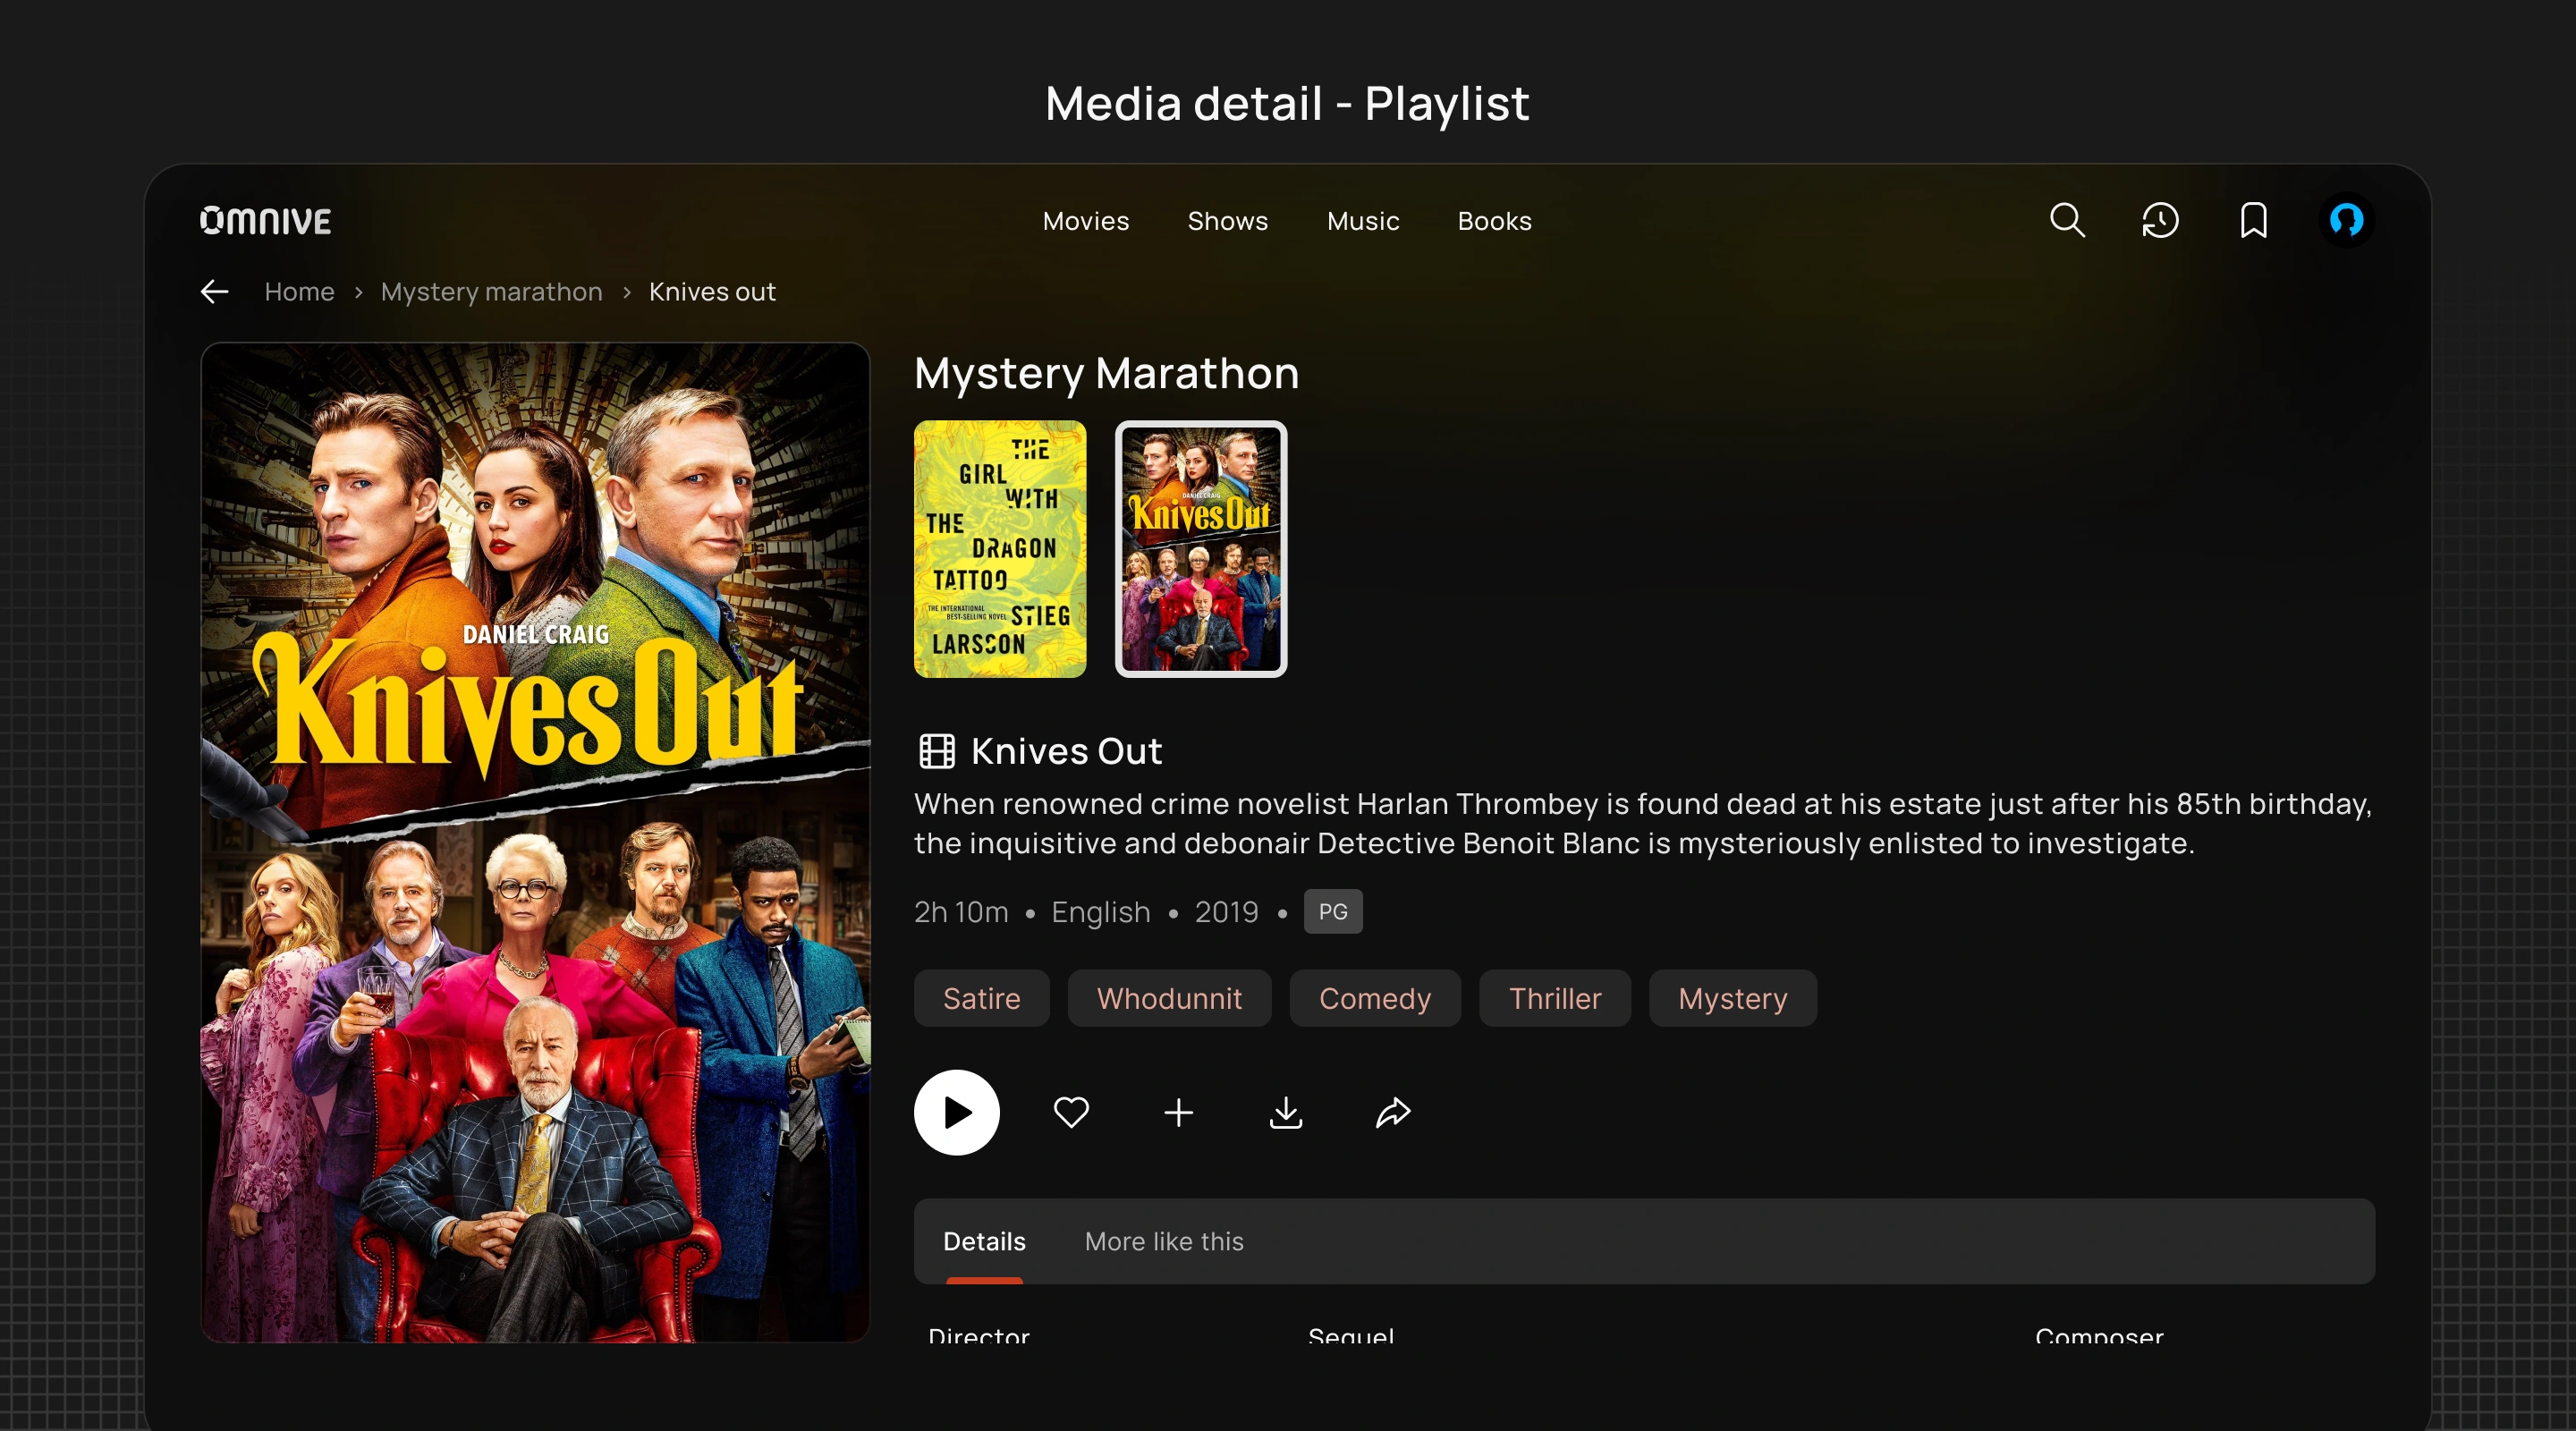Click the download icon
This screenshot has height=1431, width=2576.
(x=1286, y=1112)
